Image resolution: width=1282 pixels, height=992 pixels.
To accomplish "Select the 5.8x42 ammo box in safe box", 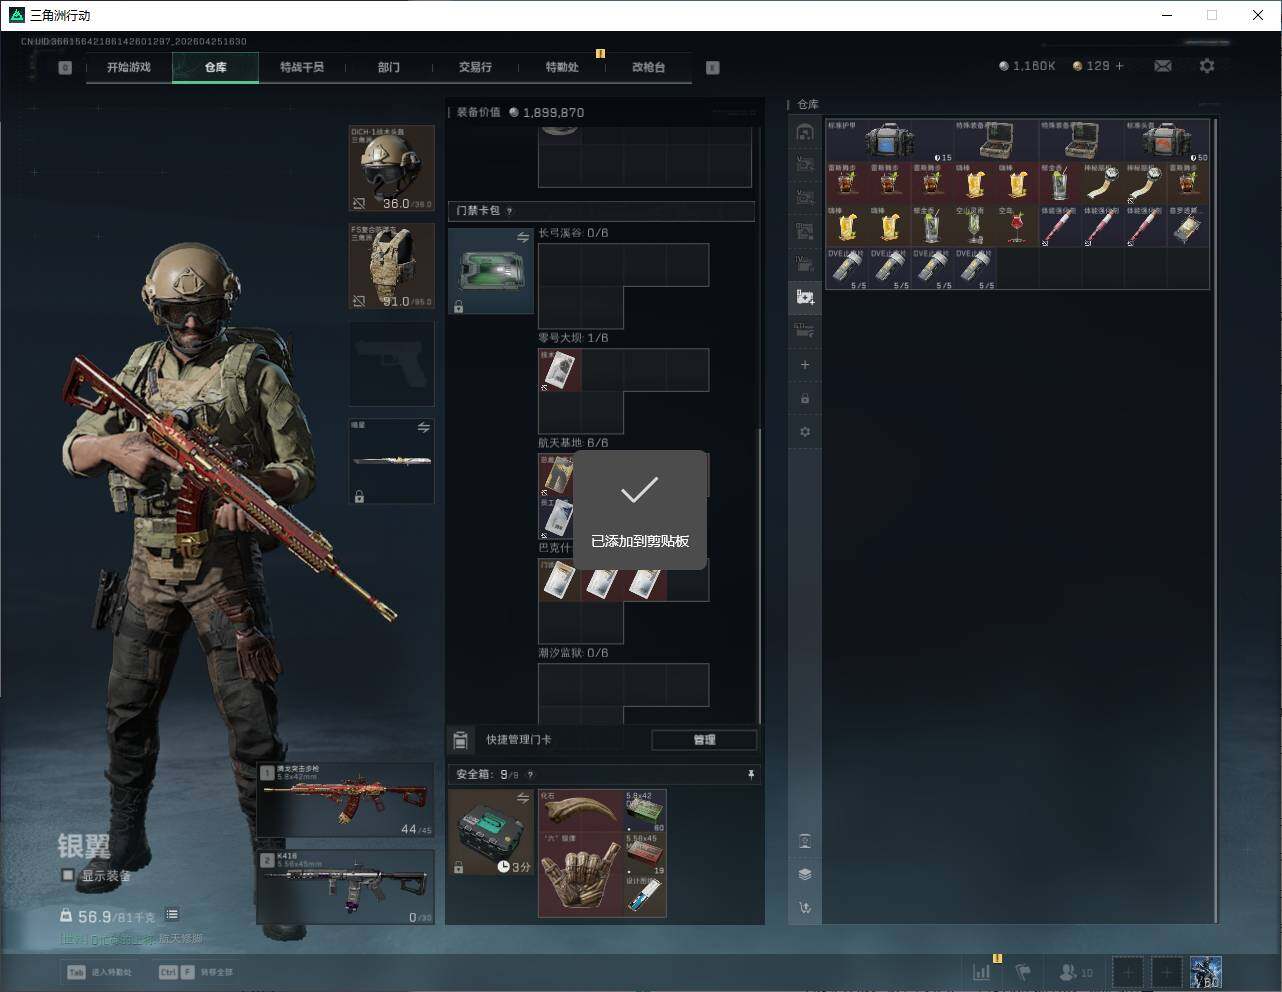I will (645, 811).
